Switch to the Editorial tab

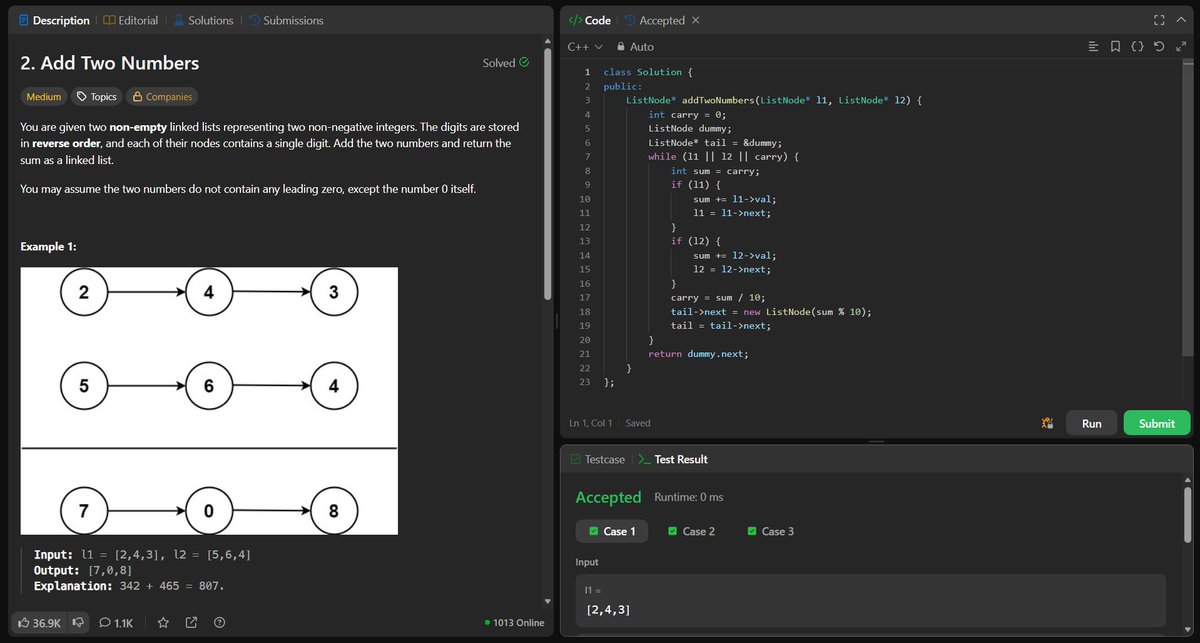[130, 20]
